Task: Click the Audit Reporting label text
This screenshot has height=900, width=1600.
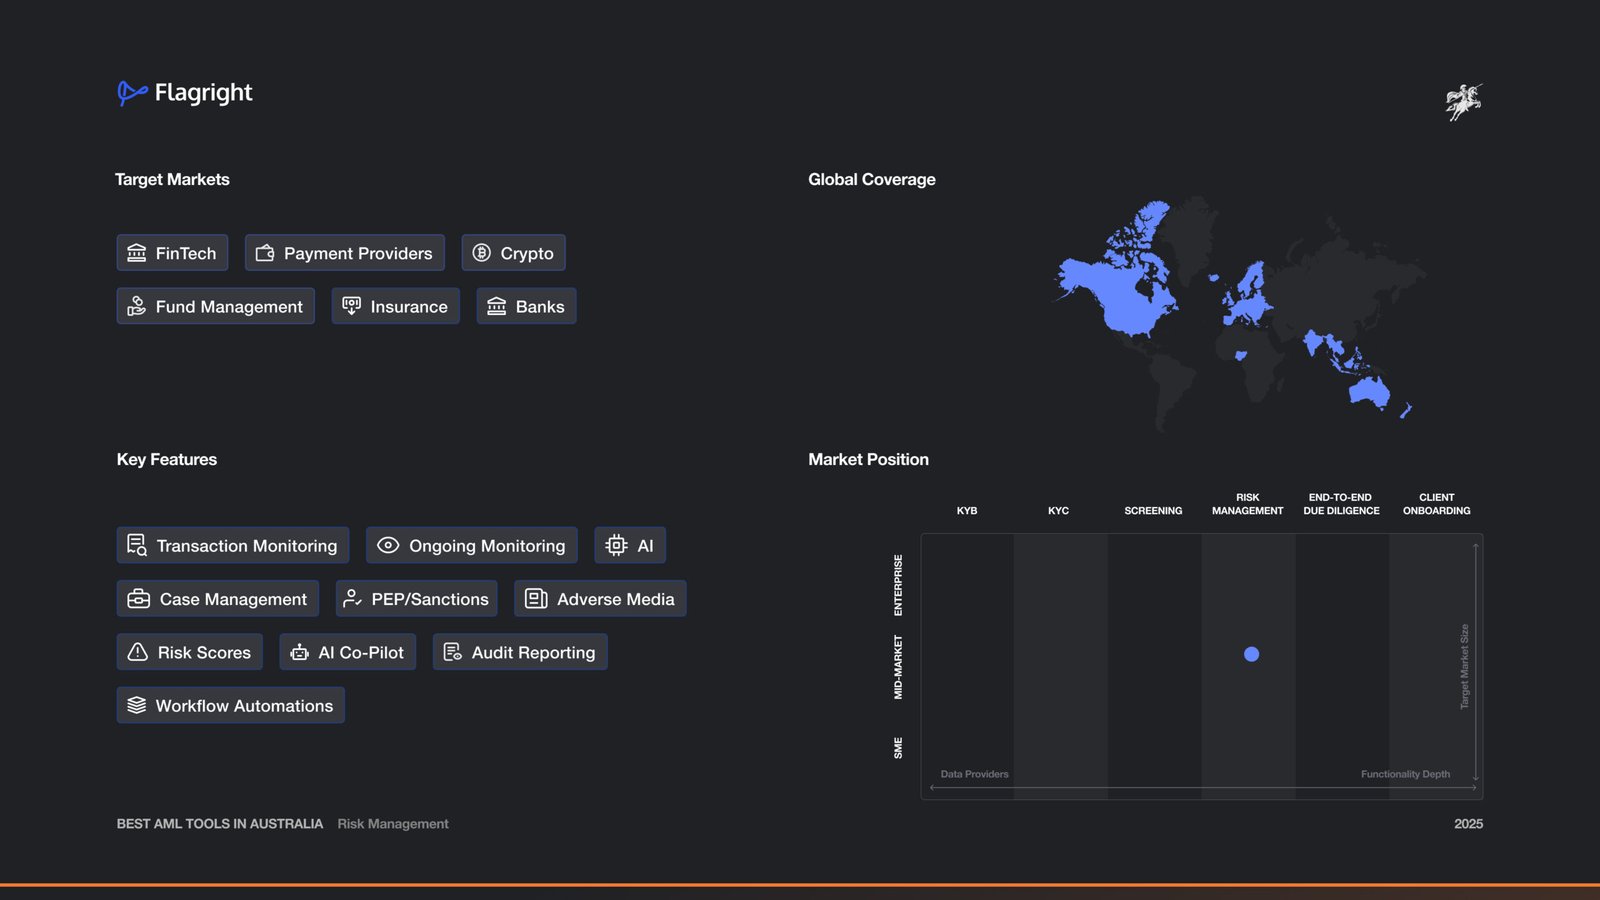Action: pos(533,652)
